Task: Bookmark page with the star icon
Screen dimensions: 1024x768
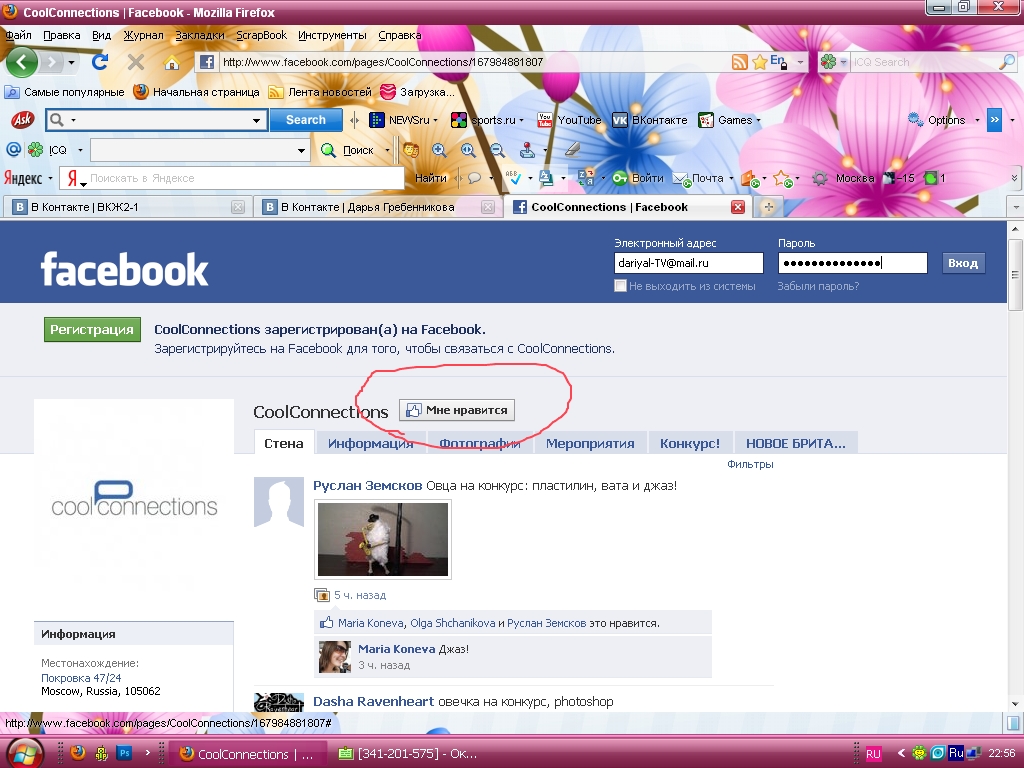Action: point(760,62)
